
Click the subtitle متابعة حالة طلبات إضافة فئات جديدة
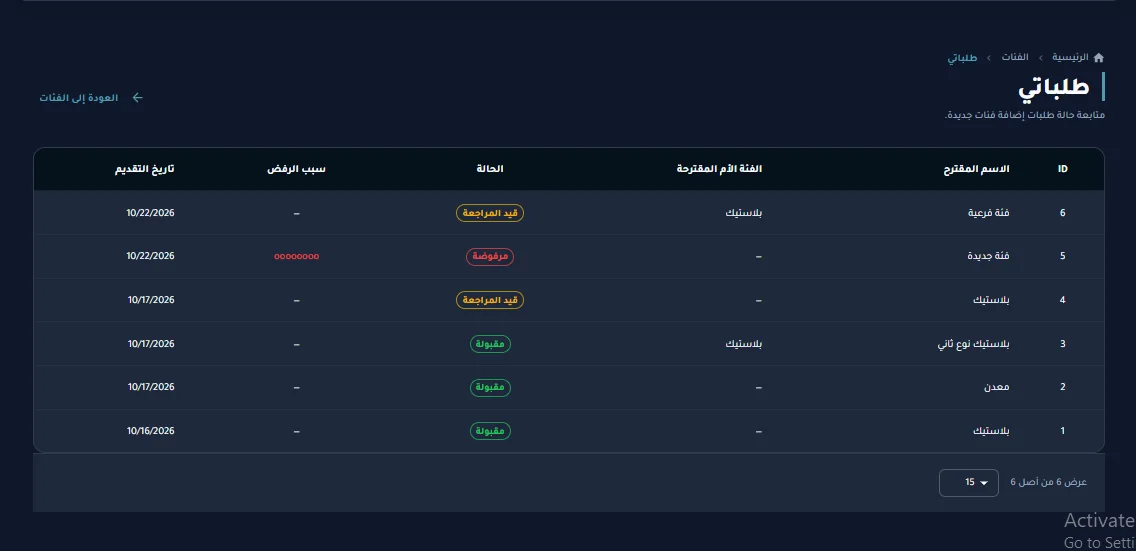[x=1024, y=116]
